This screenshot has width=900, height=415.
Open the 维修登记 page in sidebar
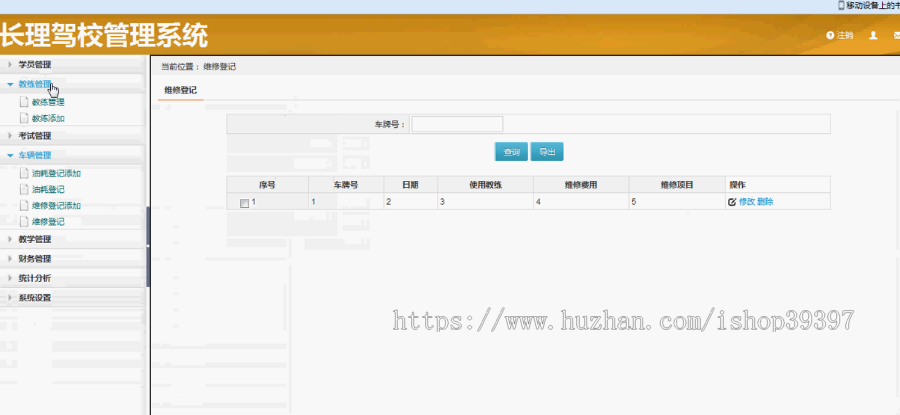tap(48, 222)
